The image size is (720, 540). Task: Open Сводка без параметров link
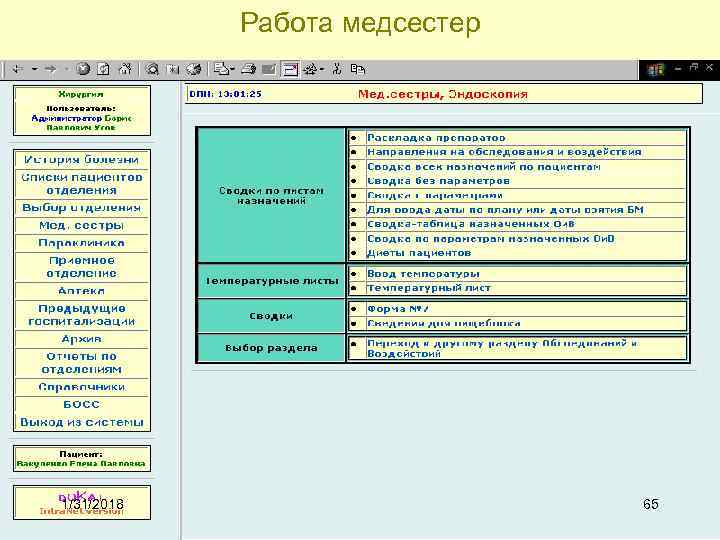click(x=438, y=181)
